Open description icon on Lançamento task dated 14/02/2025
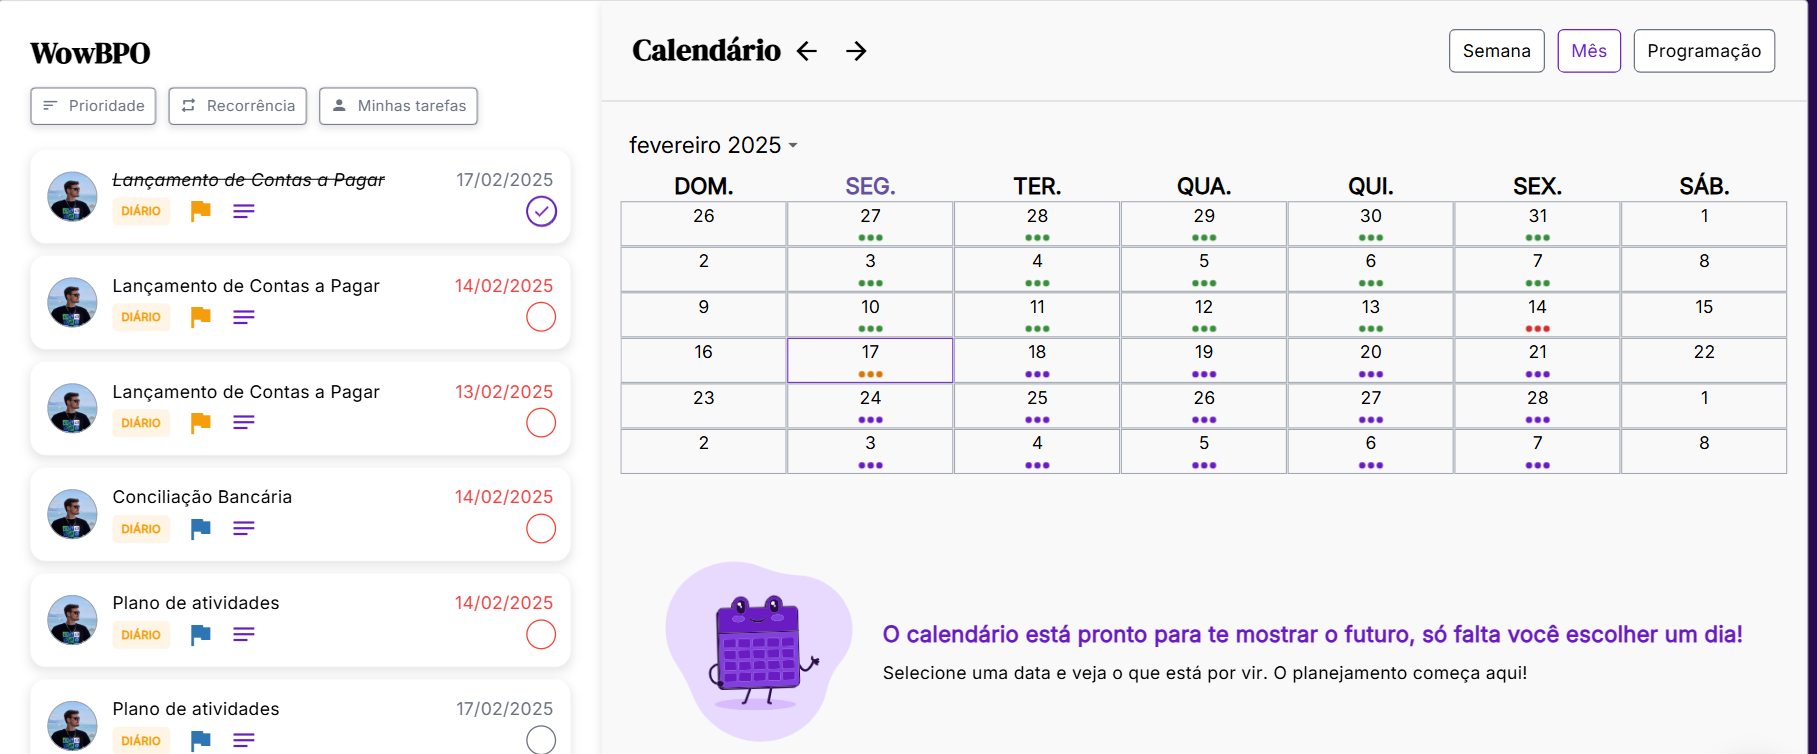1817x754 pixels. pos(244,317)
